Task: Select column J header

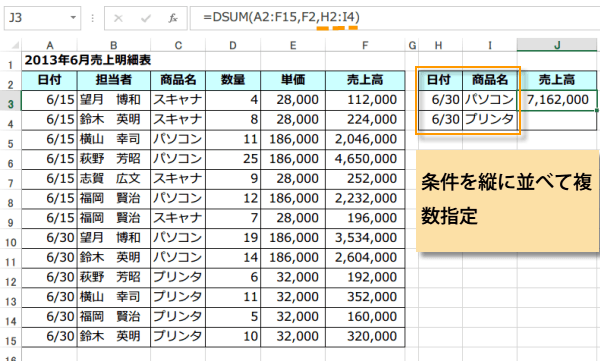Action: coord(557,45)
